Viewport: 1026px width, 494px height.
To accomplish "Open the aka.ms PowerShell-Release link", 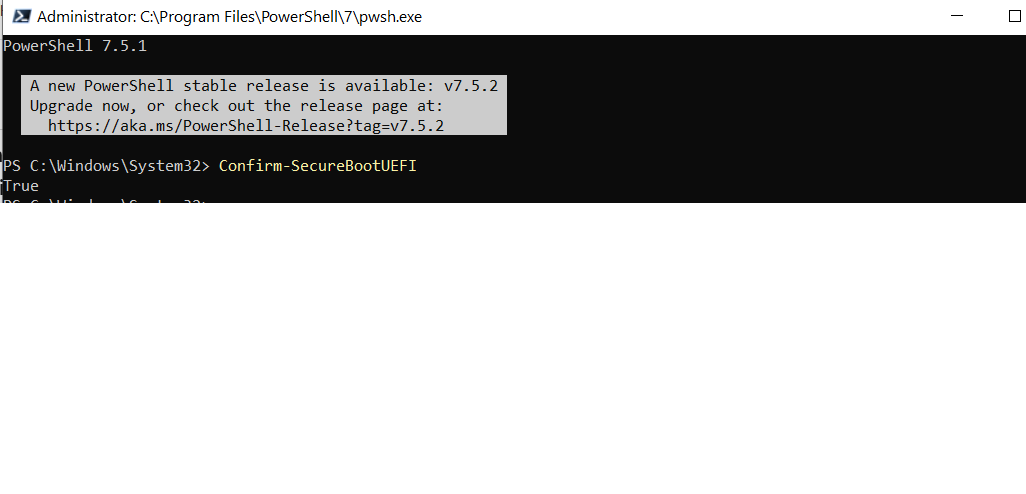I will [x=245, y=126].
